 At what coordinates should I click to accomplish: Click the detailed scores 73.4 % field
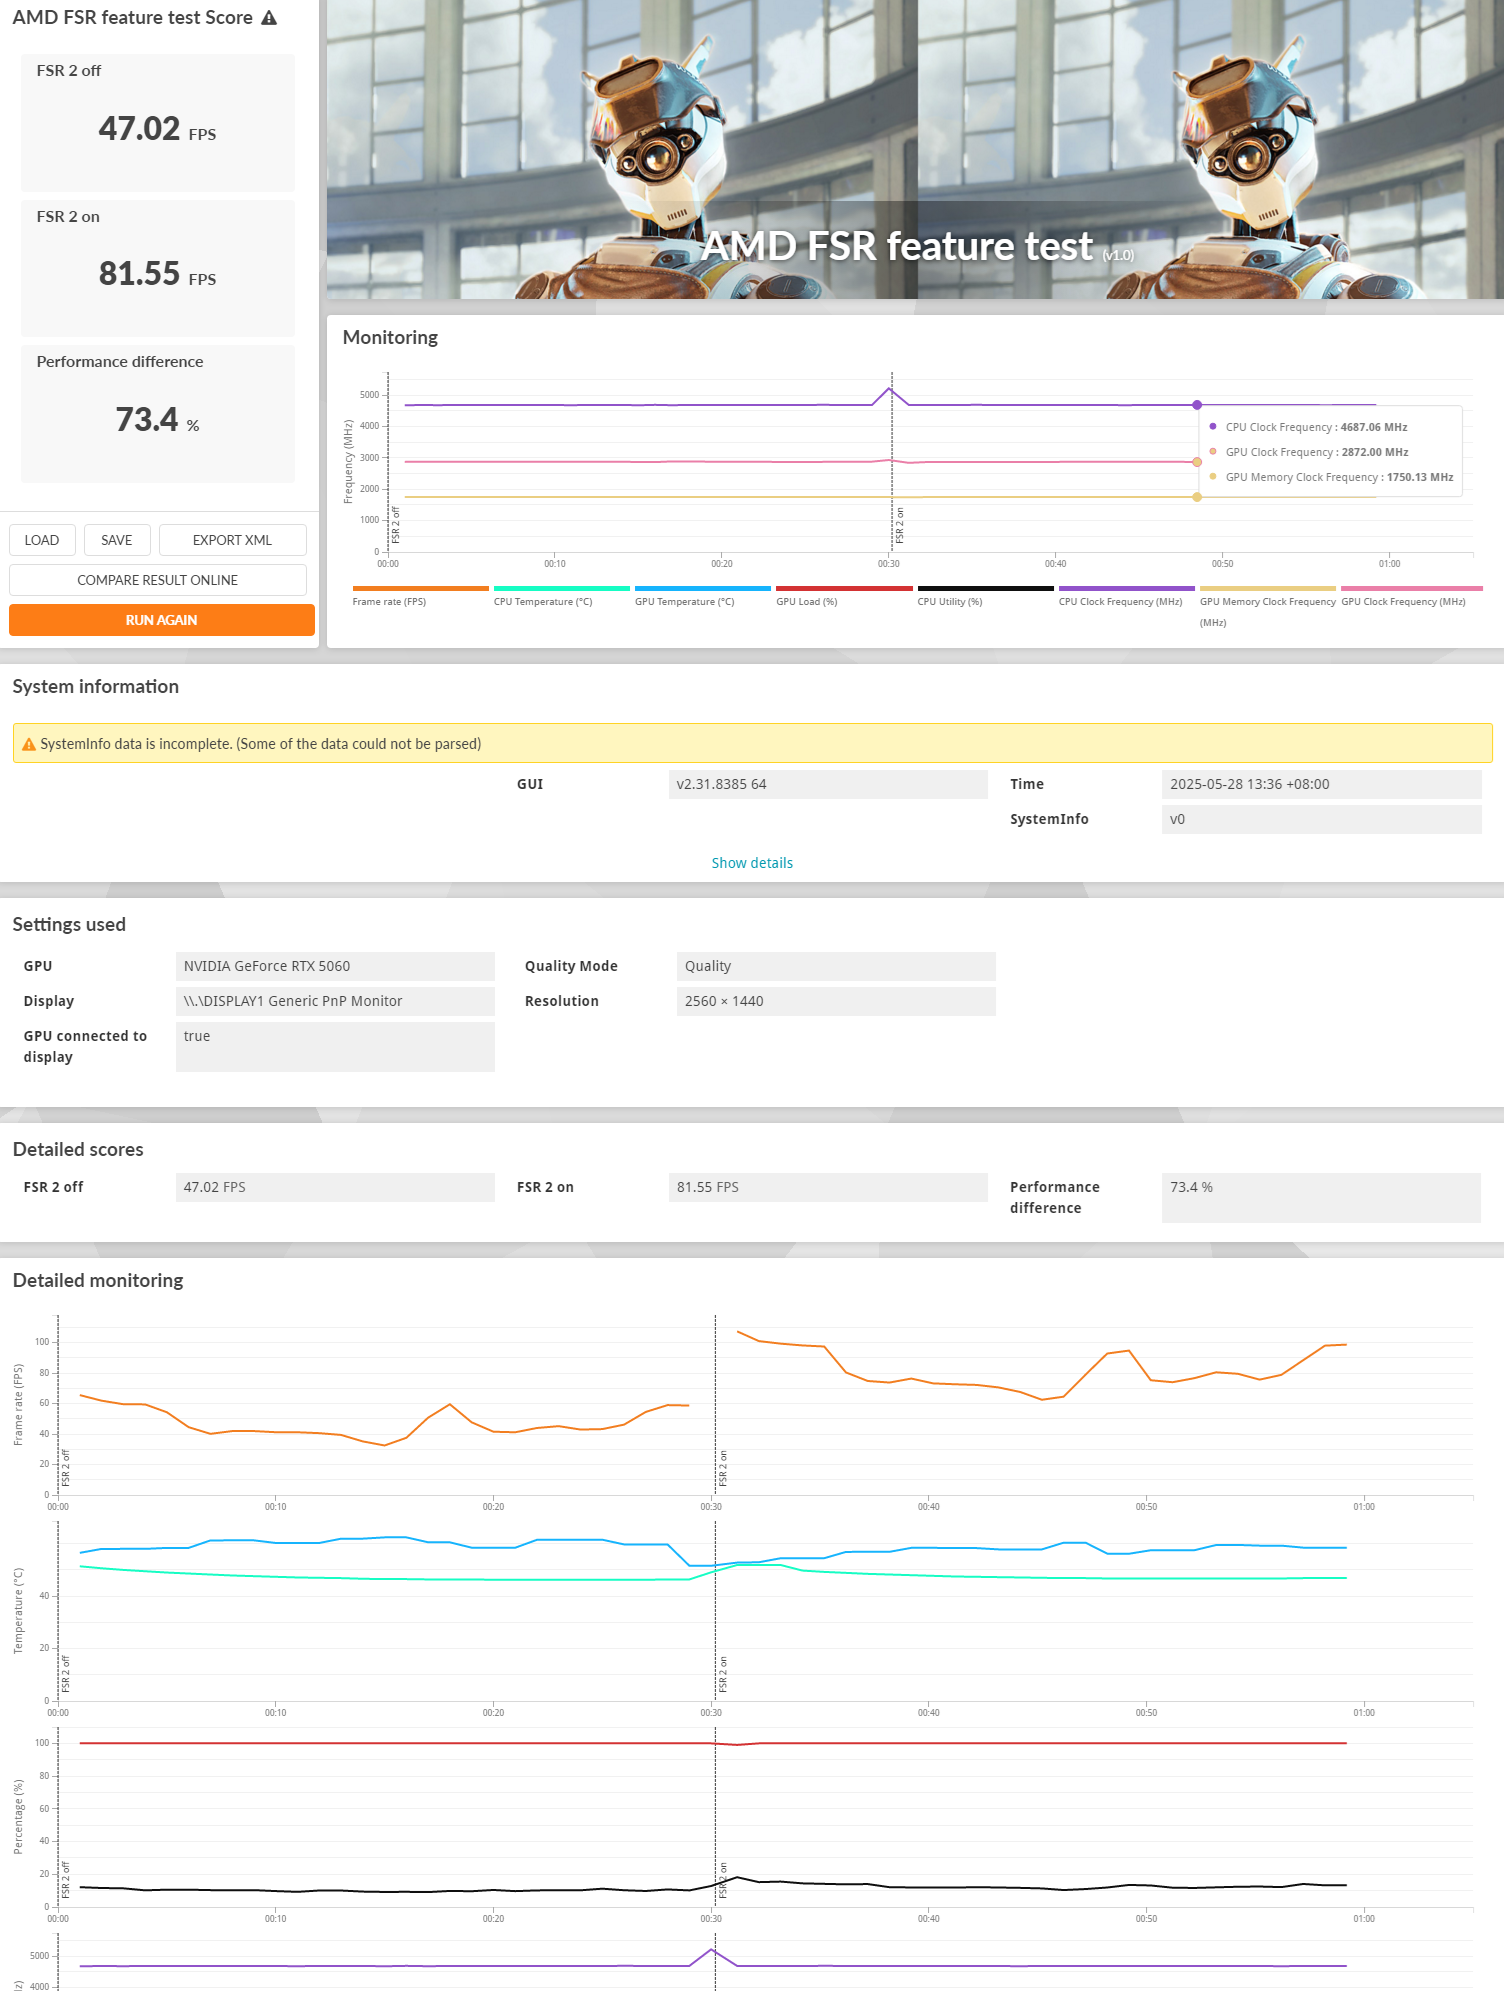[1321, 1197]
